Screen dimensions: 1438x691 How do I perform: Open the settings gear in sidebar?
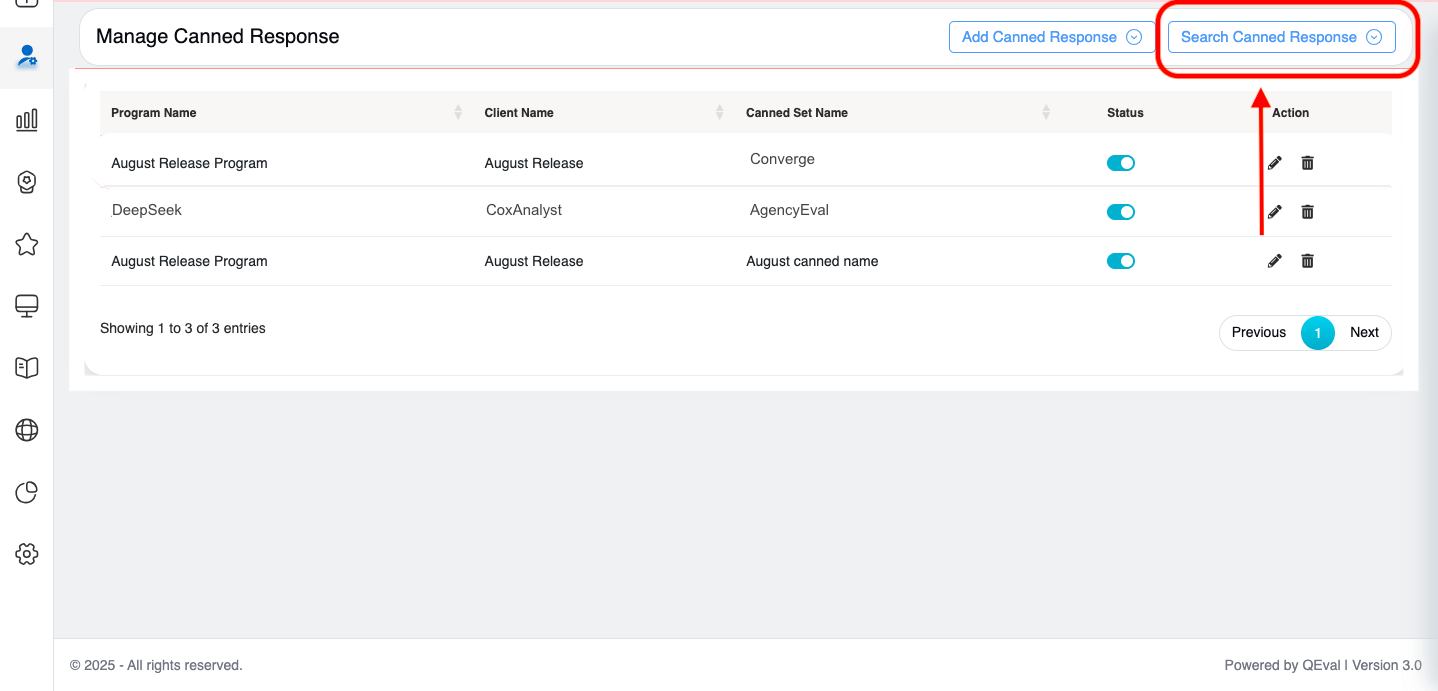pos(27,554)
